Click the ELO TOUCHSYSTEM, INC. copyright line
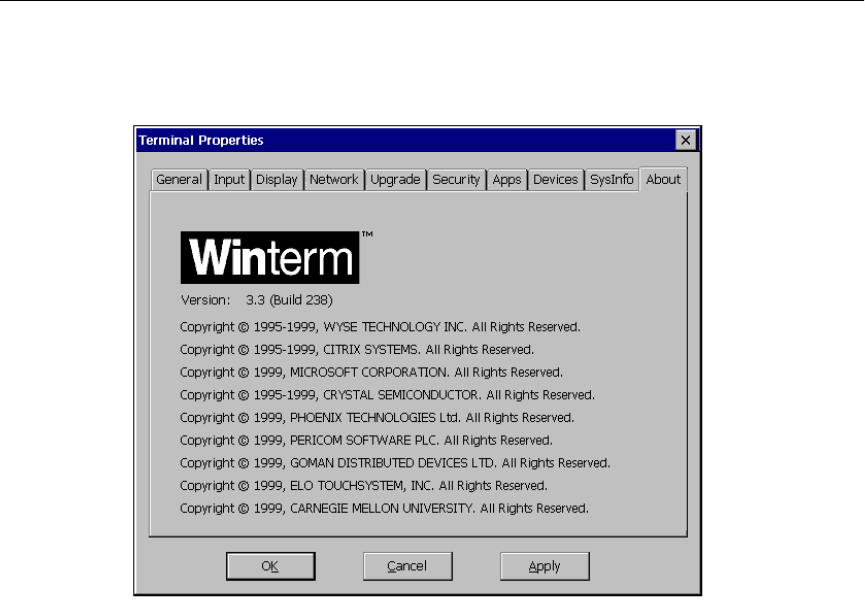 pyautogui.click(x=364, y=485)
